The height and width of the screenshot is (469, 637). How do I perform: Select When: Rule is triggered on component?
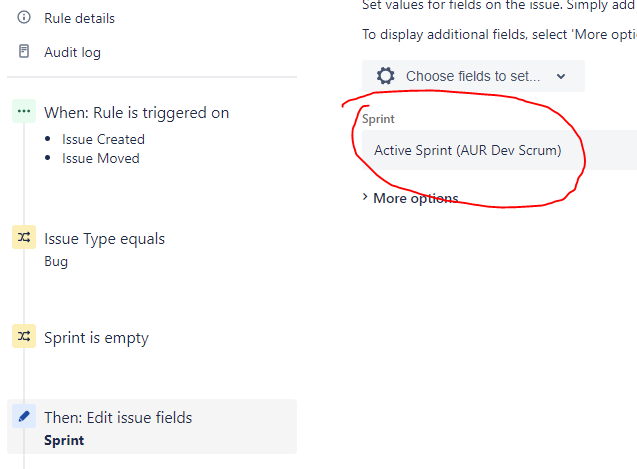point(136,113)
